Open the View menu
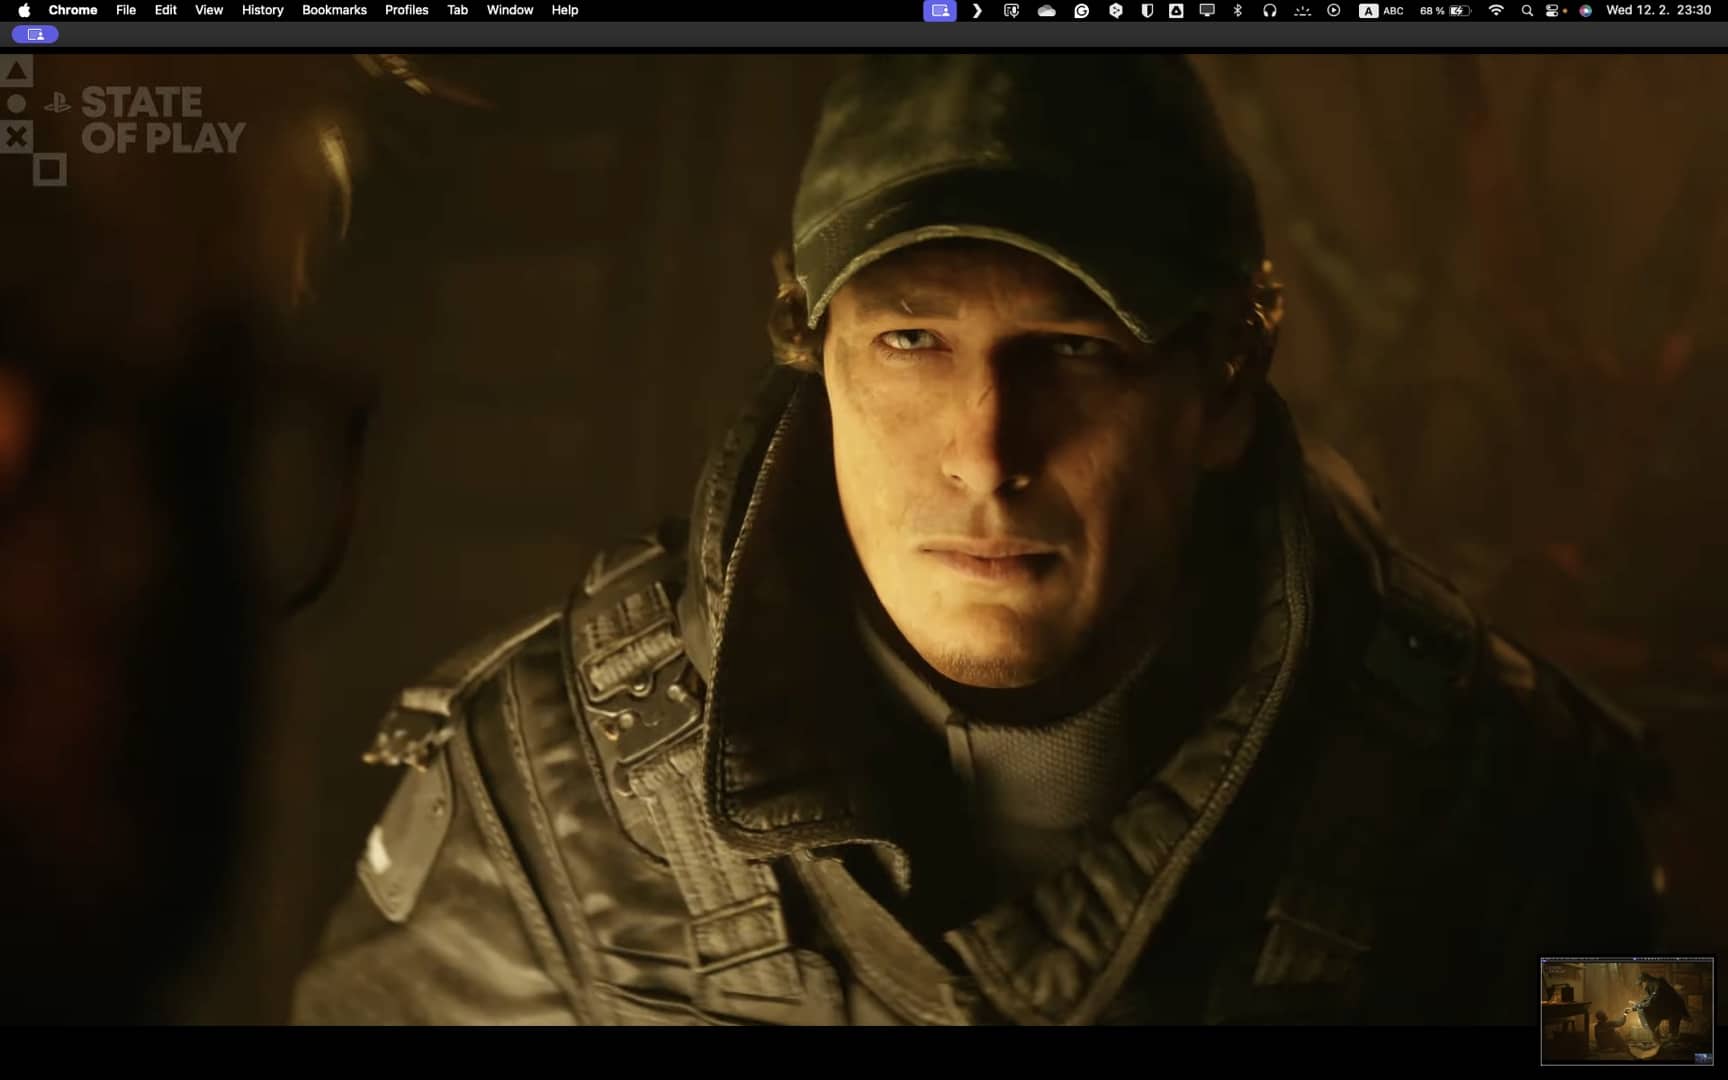Screen dimensions: 1728x1080 coord(209,10)
